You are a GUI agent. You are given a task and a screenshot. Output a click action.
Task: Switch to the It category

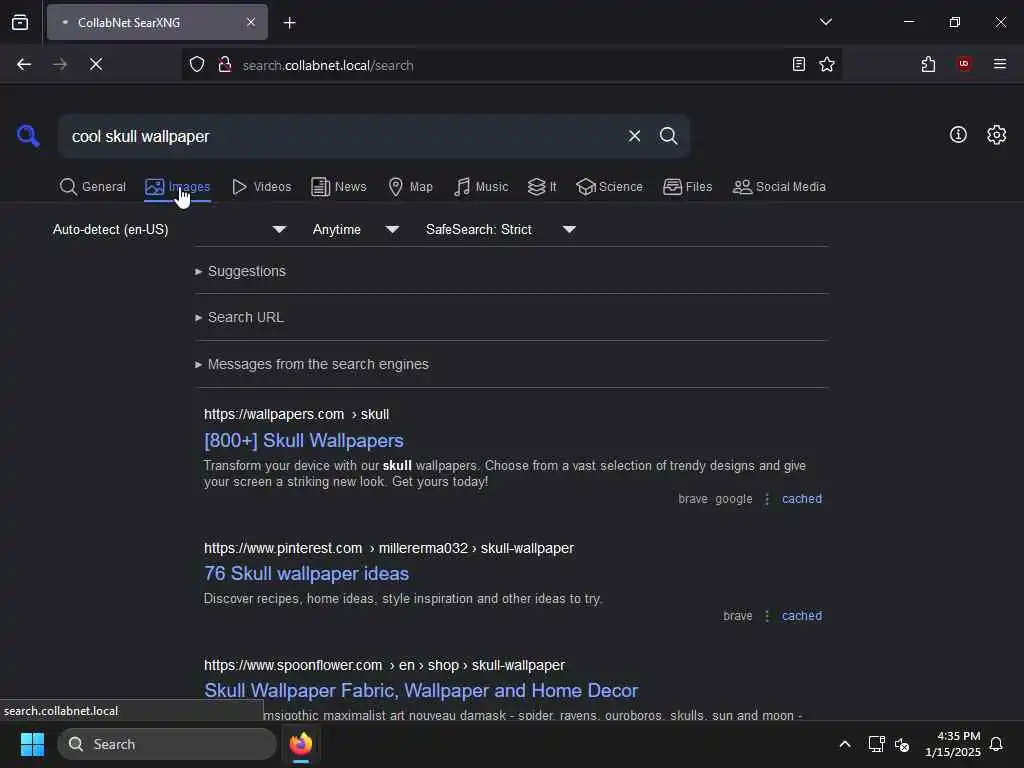pyautogui.click(x=542, y=187)
